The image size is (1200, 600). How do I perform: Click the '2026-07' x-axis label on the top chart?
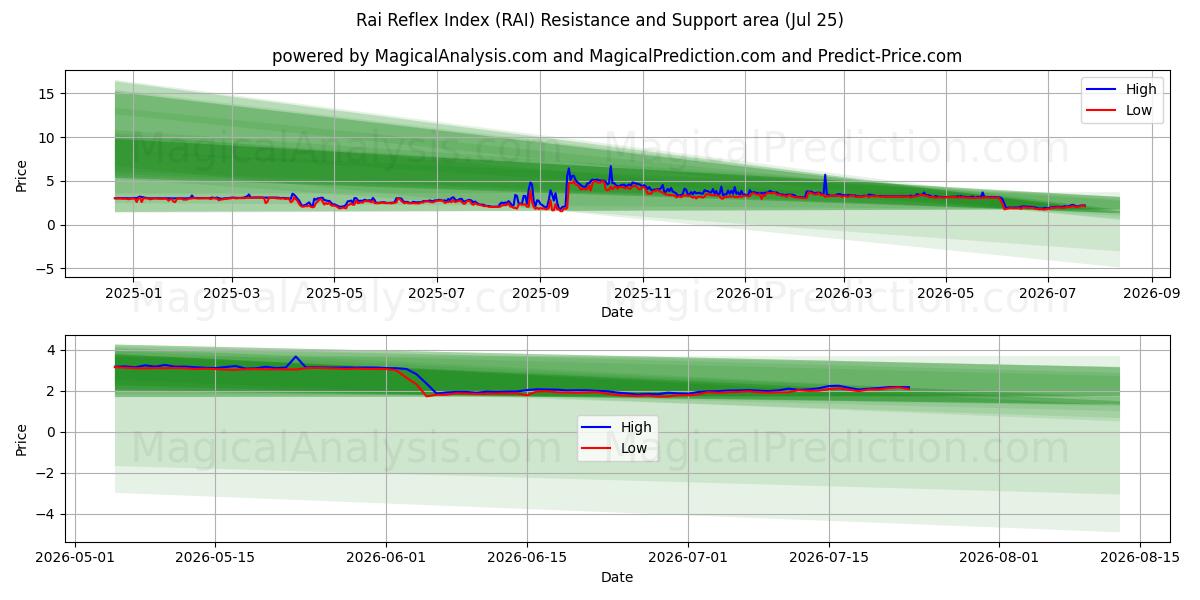(x=1047, y=293)
